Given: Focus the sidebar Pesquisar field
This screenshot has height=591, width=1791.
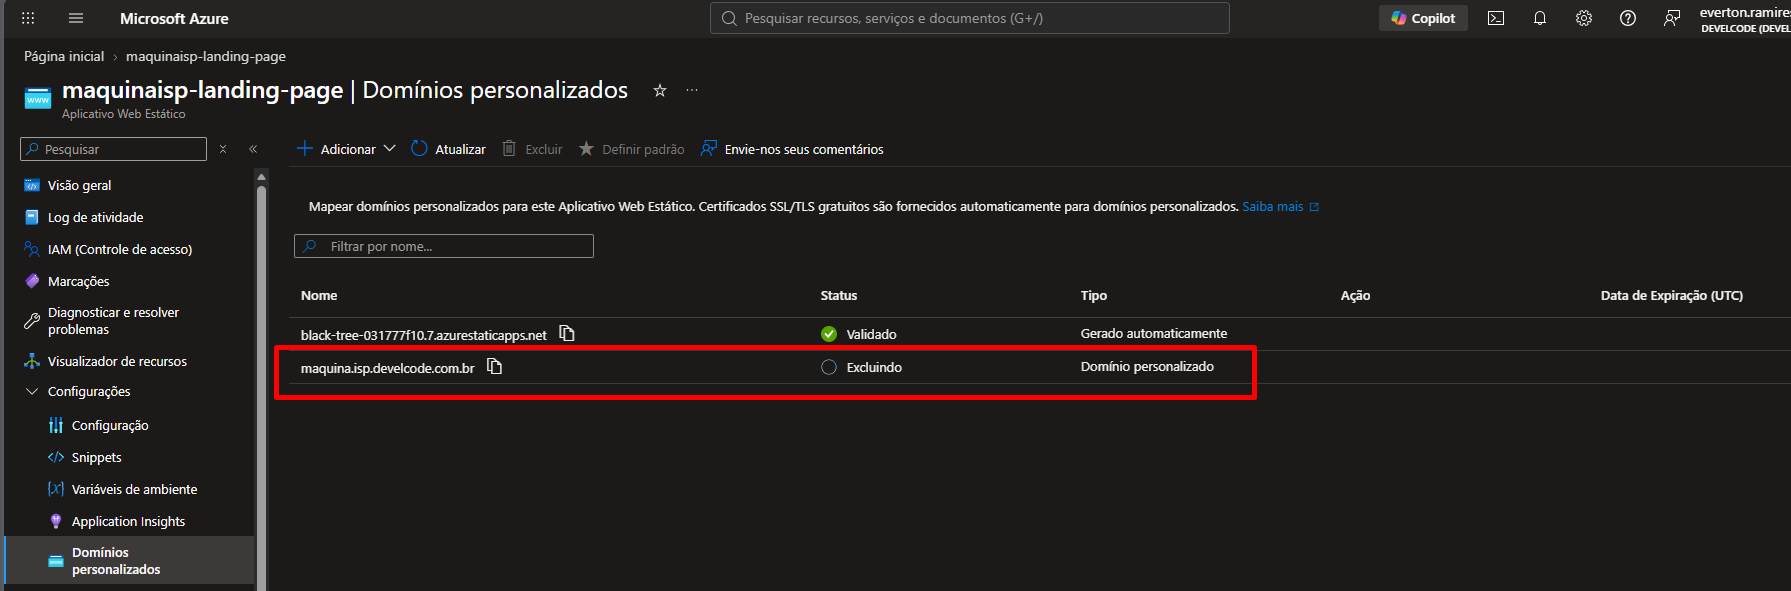Looking at the screenshot, I should (x=113, y=149).
